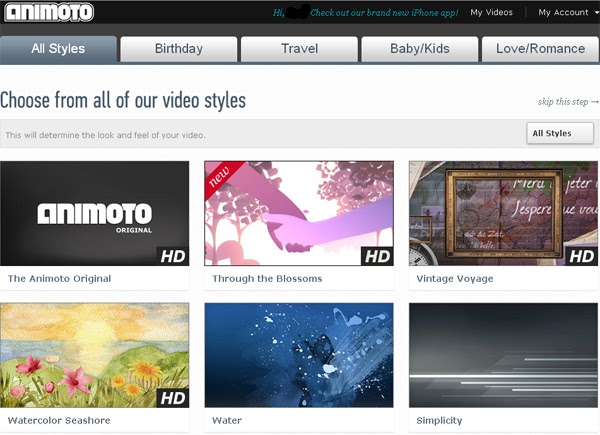Choose the Simplicity style thumbnail
600x435 pixels.
pos(503,355)
